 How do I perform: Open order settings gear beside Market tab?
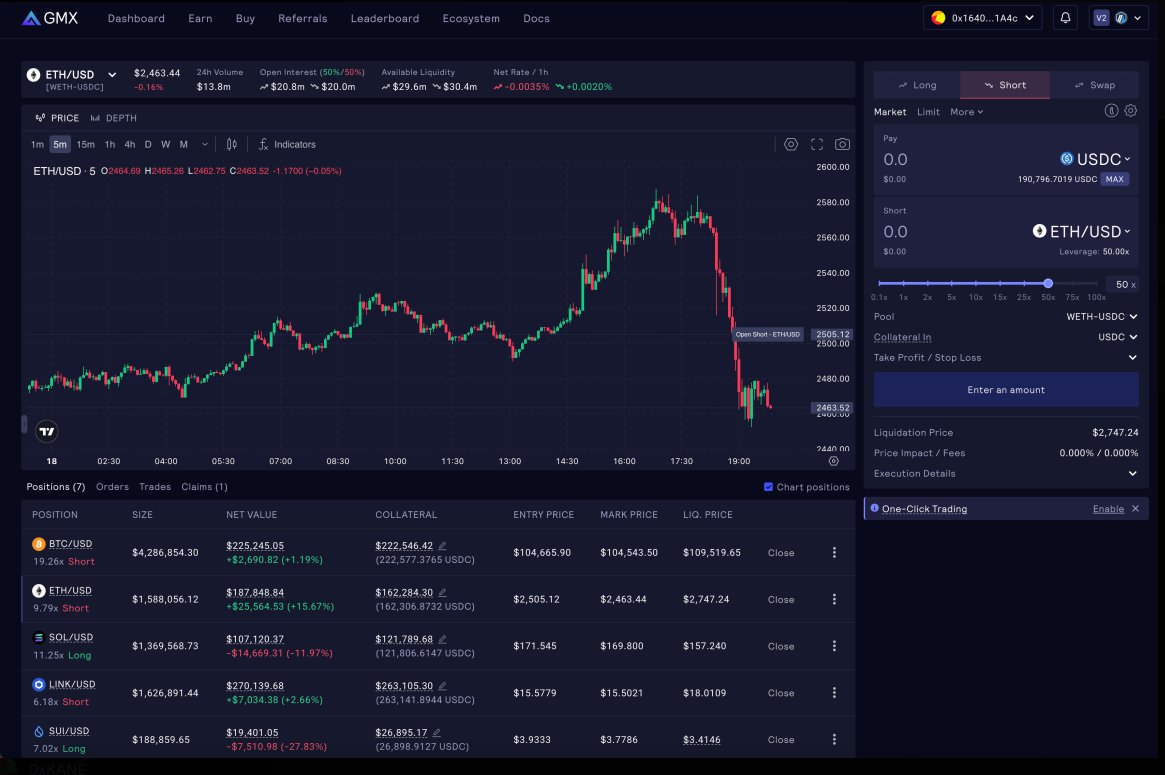click(x=1131, y=110)
